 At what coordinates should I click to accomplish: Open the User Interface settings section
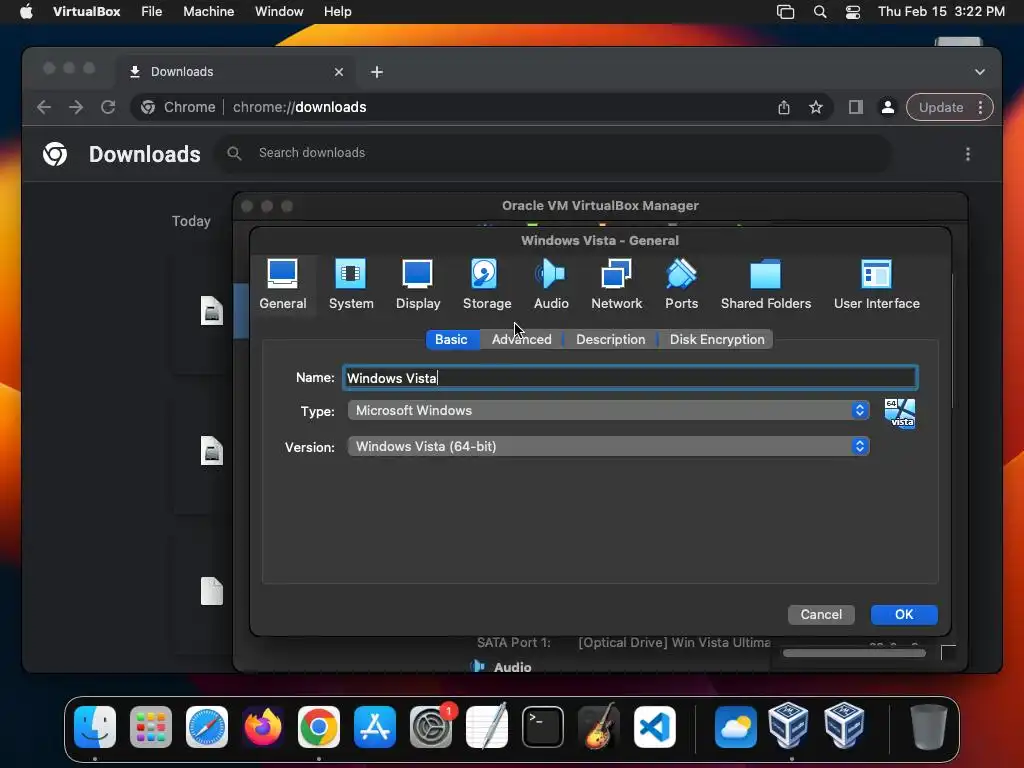coord(876,285)
